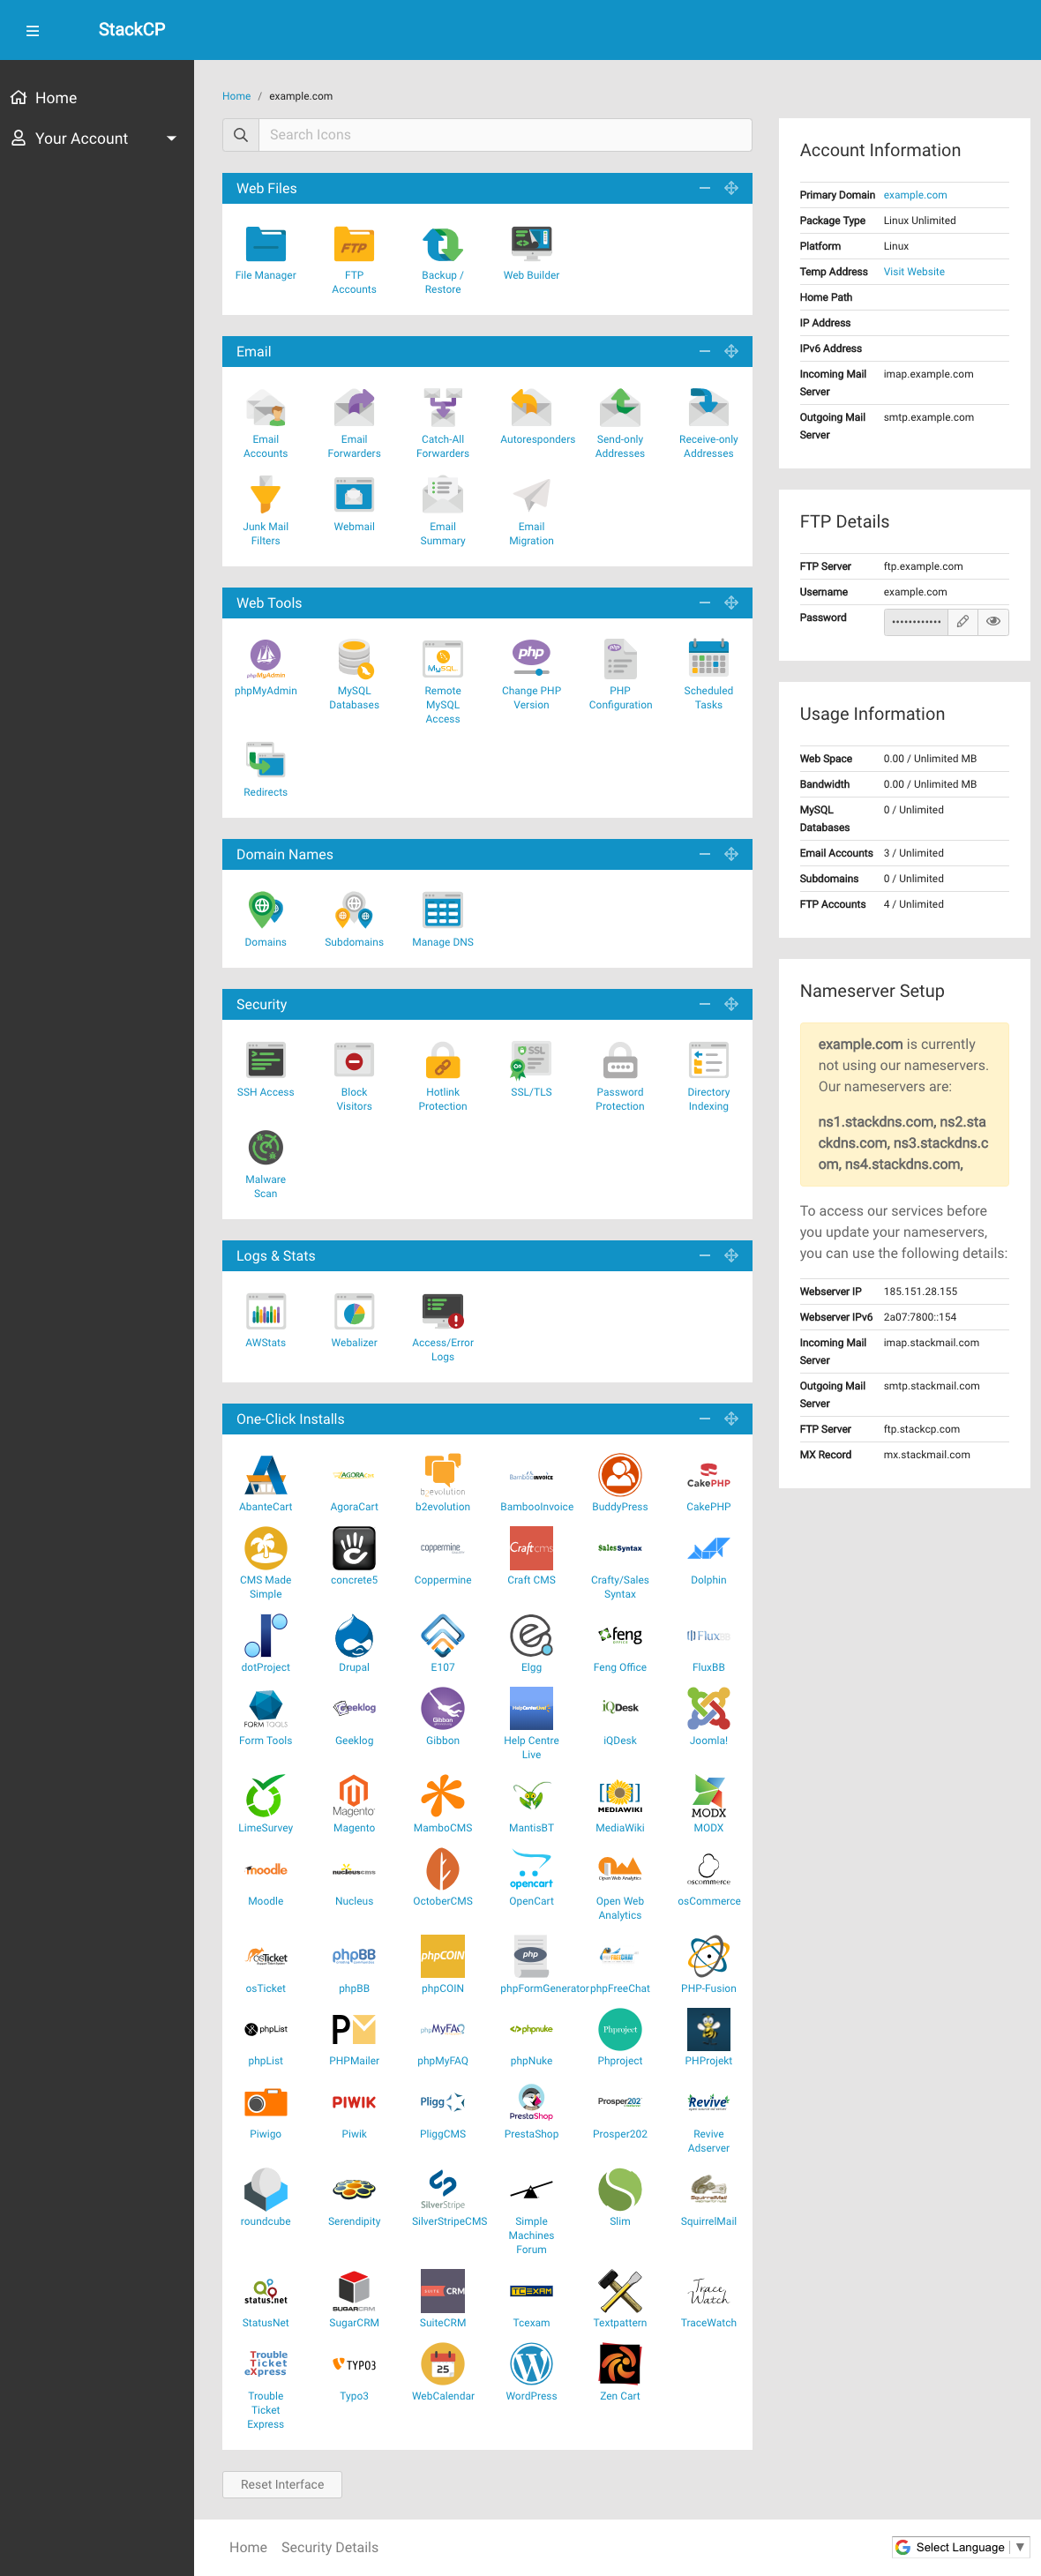Click into the Search Icons field
Image resolution: width=1041 pixels, height=2576 pixels.
[504, 135]
